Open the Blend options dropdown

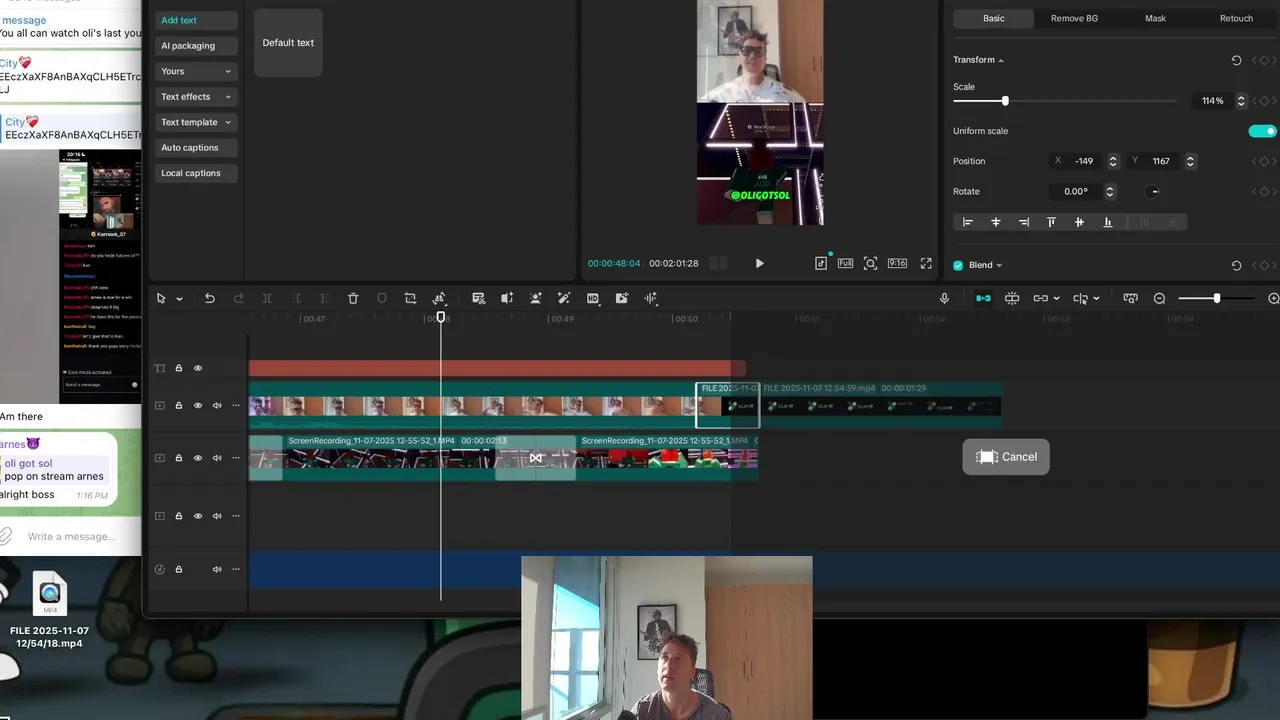[x=999, y=265]
